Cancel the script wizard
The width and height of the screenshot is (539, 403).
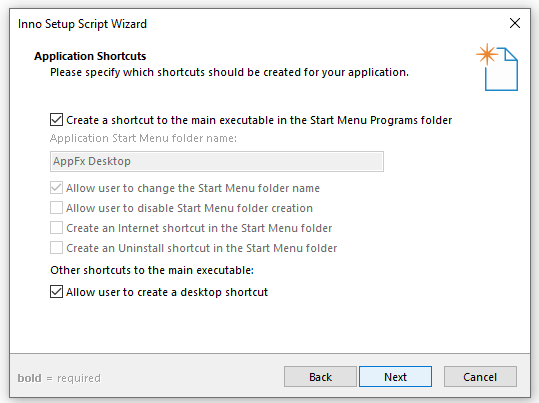click(x=480, y=377)
